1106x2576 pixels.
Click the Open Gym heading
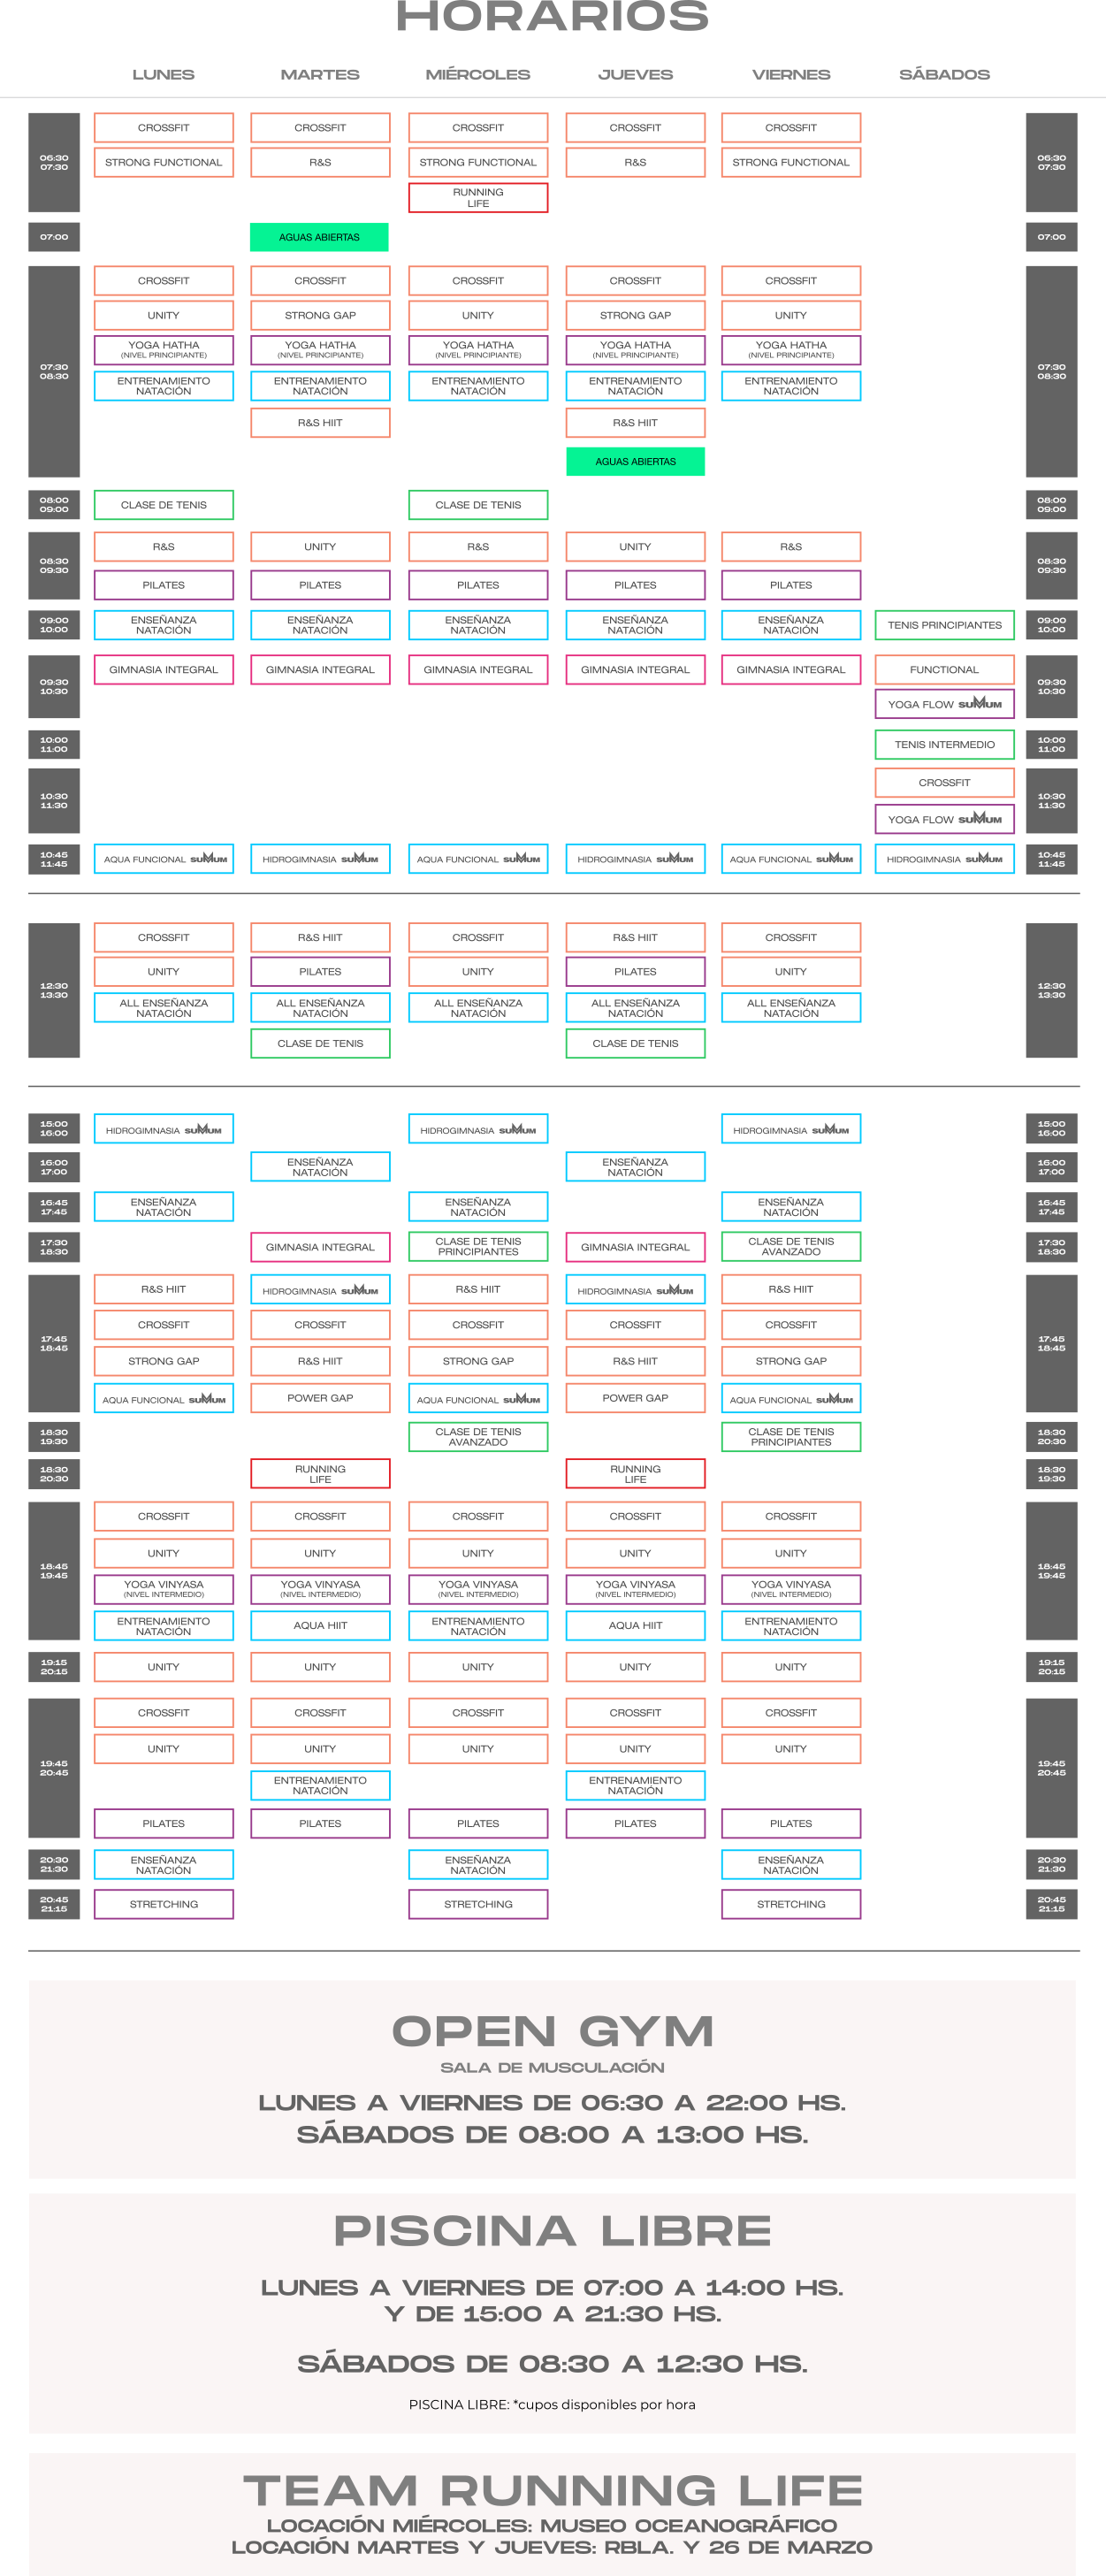tap(552, 2031)
